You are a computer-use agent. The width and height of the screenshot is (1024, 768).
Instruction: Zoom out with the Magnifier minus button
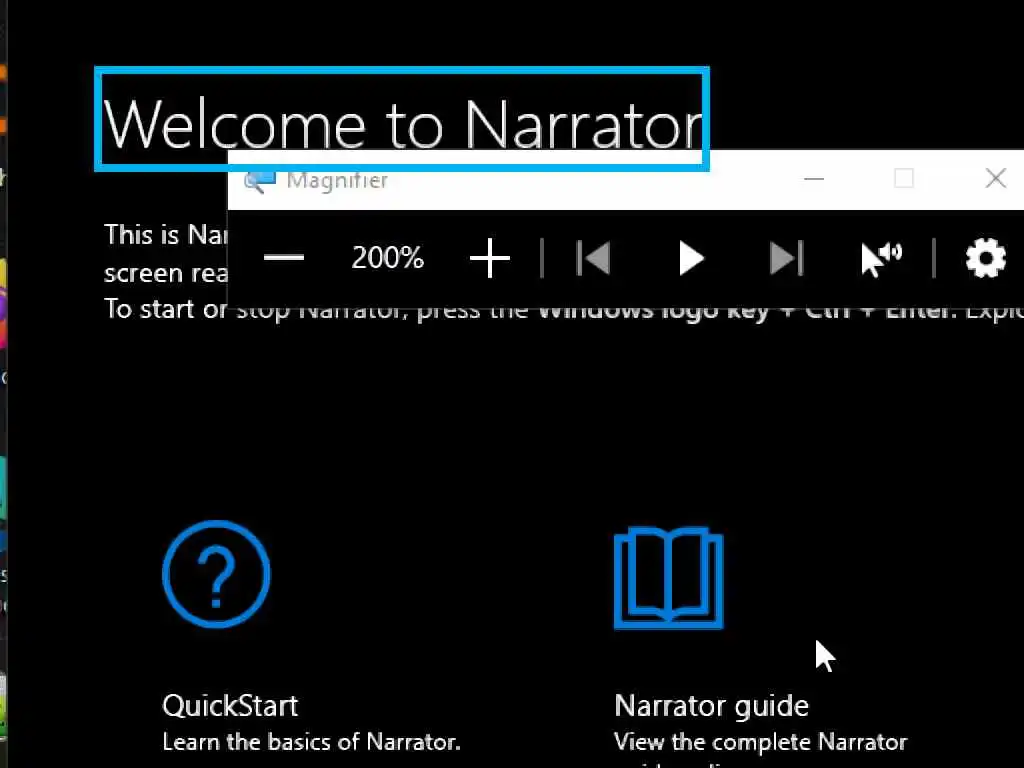pos(283,258)
